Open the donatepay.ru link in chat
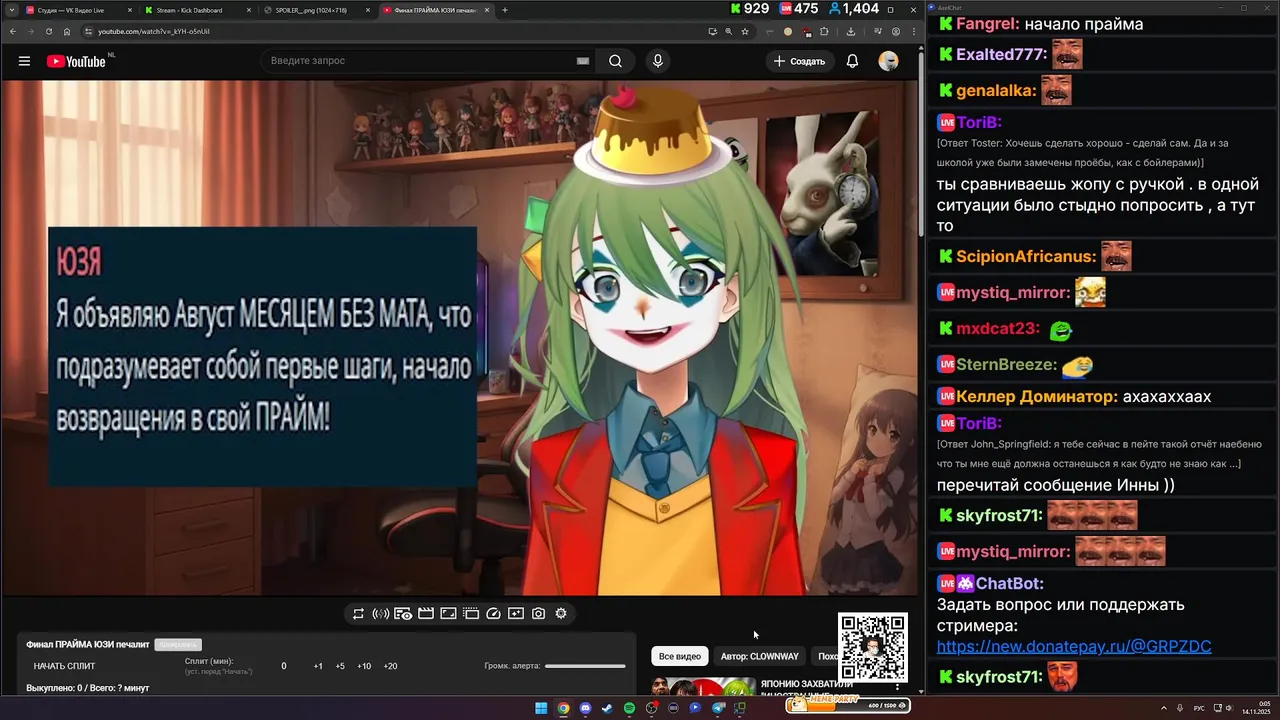 click(1074, 647)
